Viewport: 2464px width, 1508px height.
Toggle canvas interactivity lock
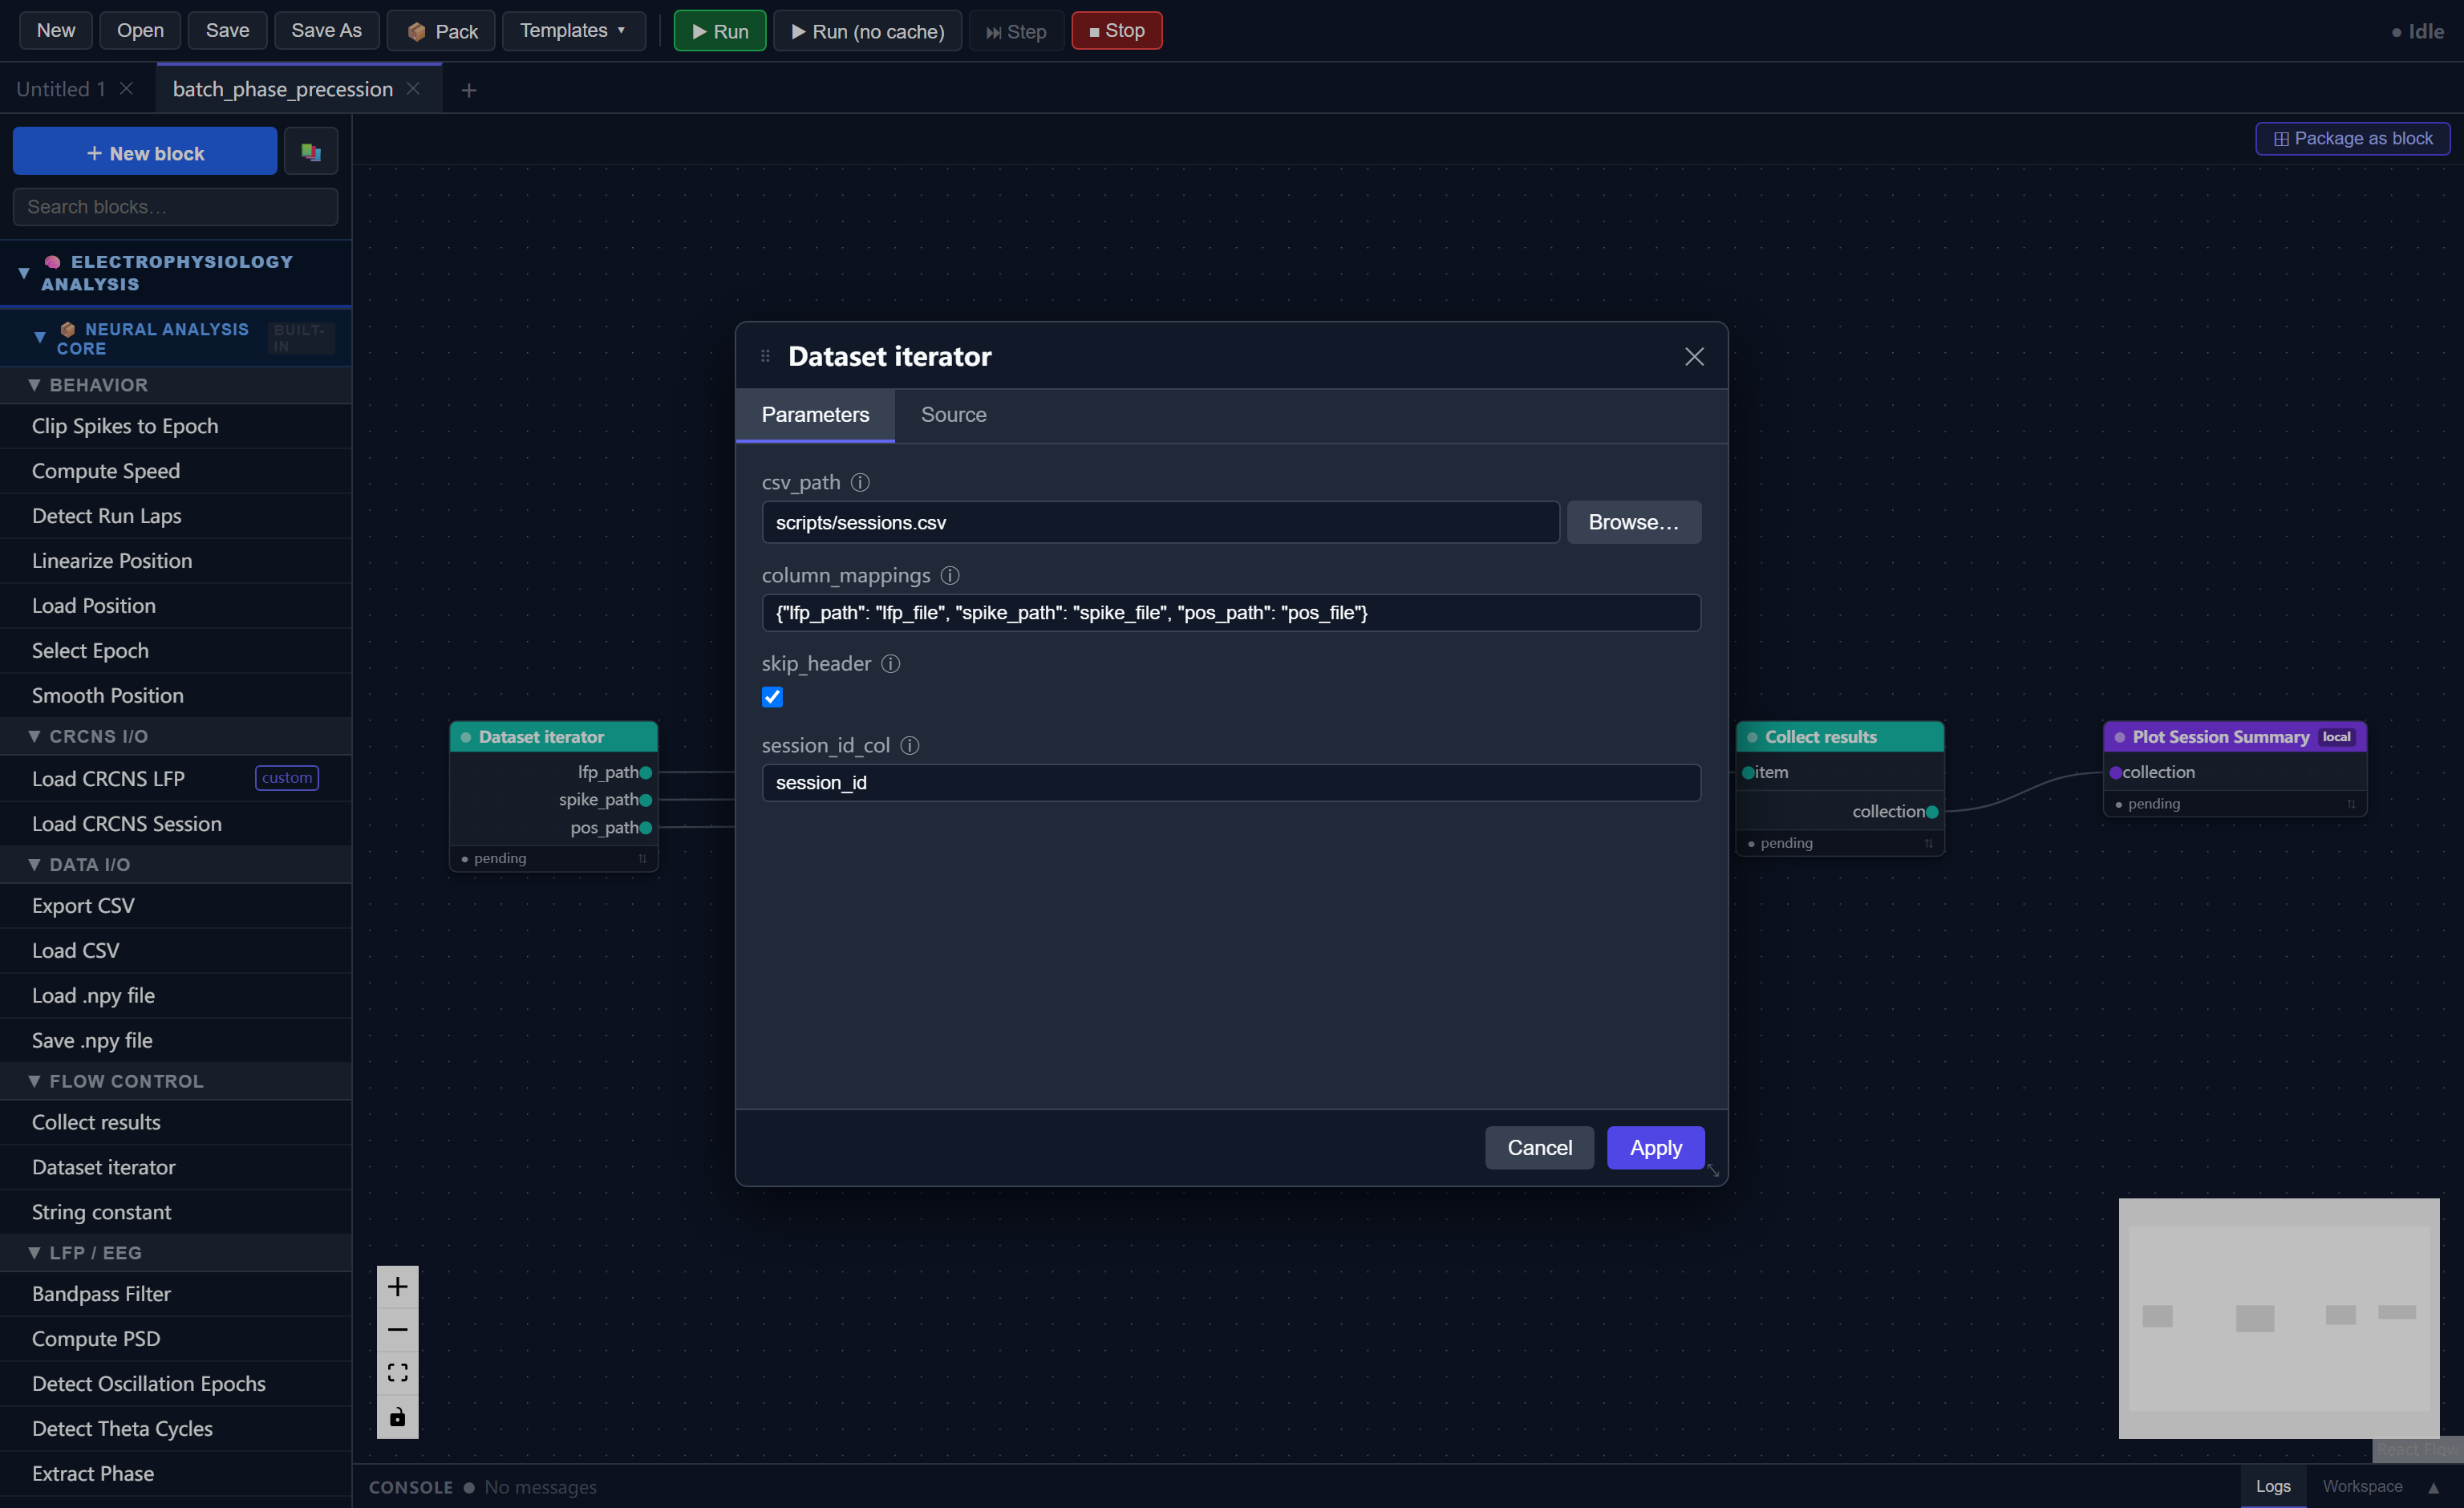click(x=398, y=1417)
